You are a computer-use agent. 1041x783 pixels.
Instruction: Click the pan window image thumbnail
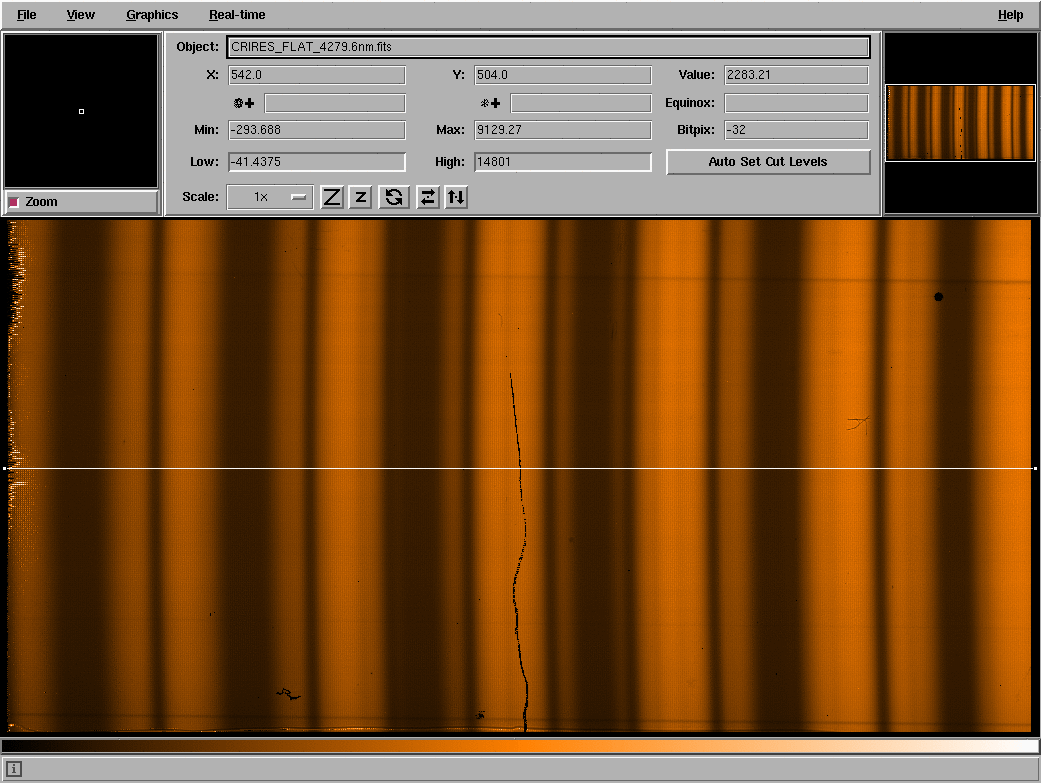[x=960, y=123]
